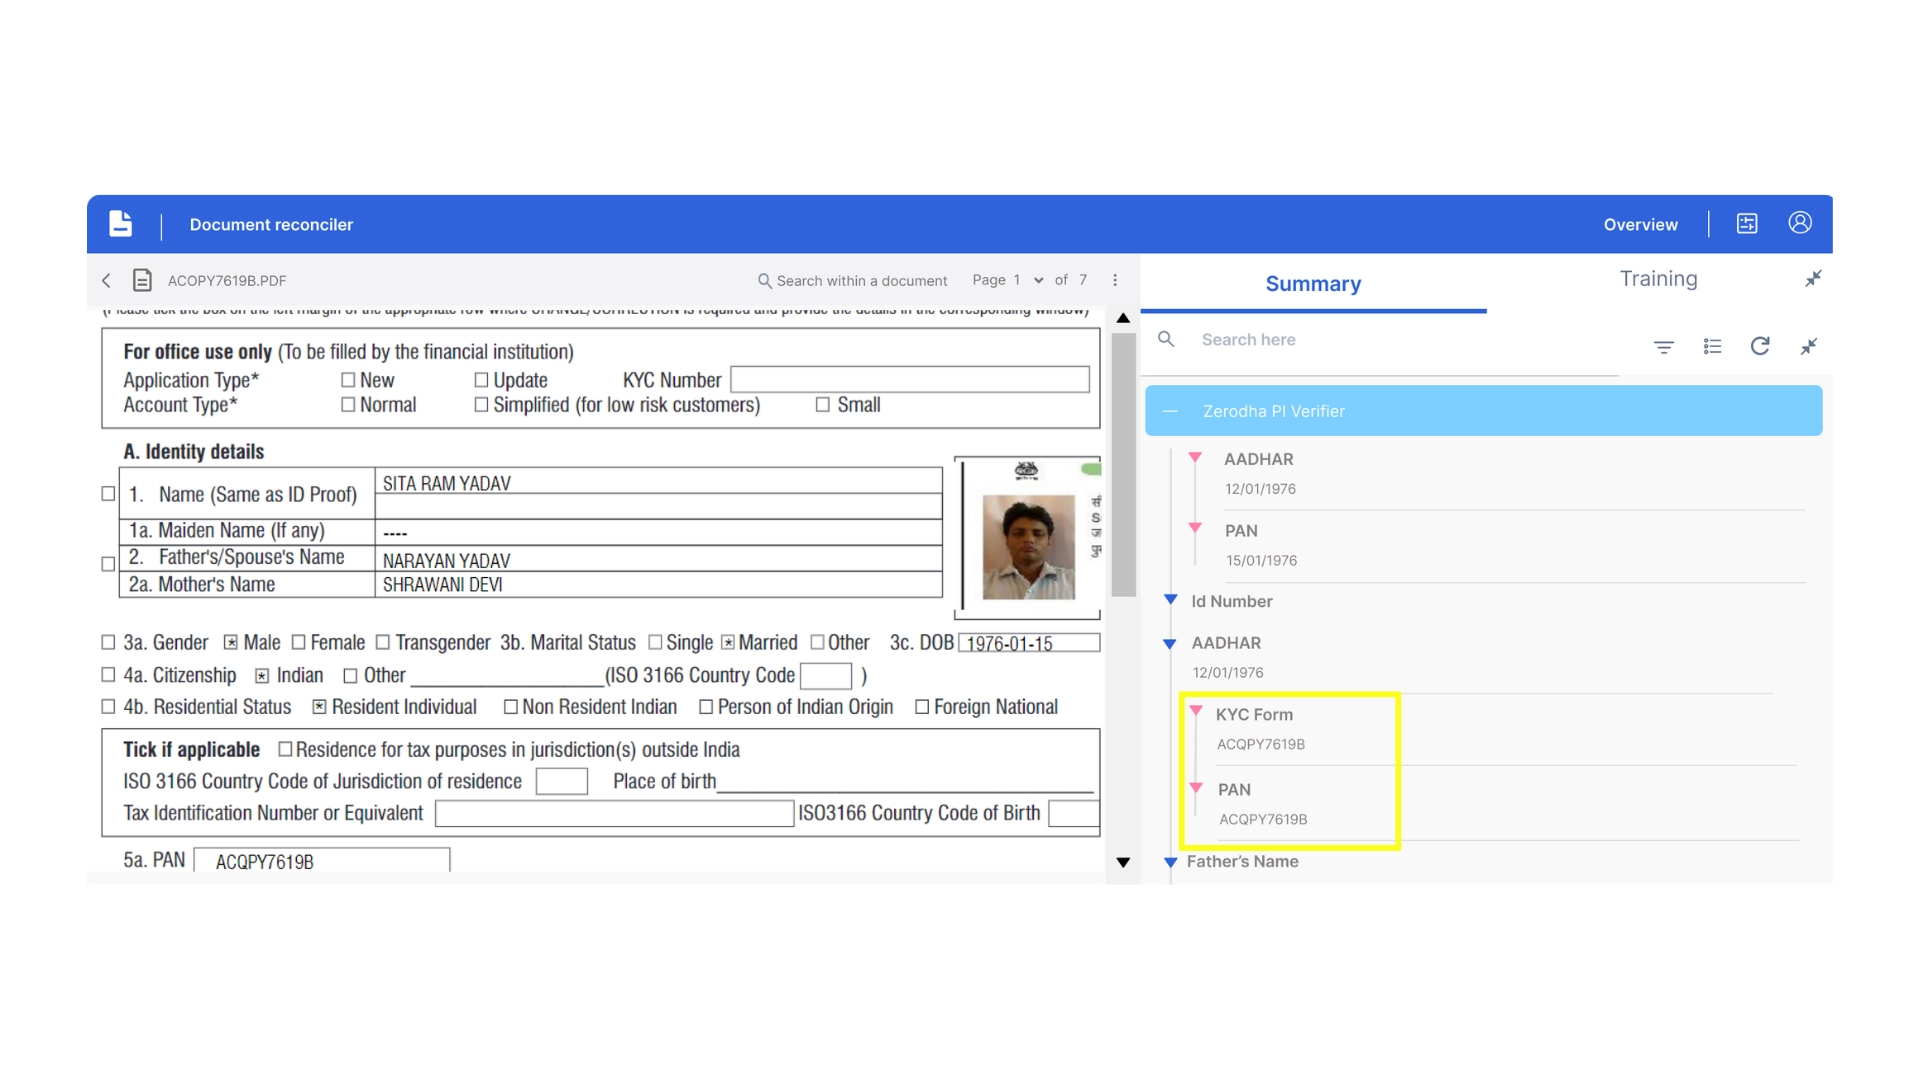Check the Single marital status box
Image resolution: width=1920 pixels, height=1080 pixels.
coord(655,642)
